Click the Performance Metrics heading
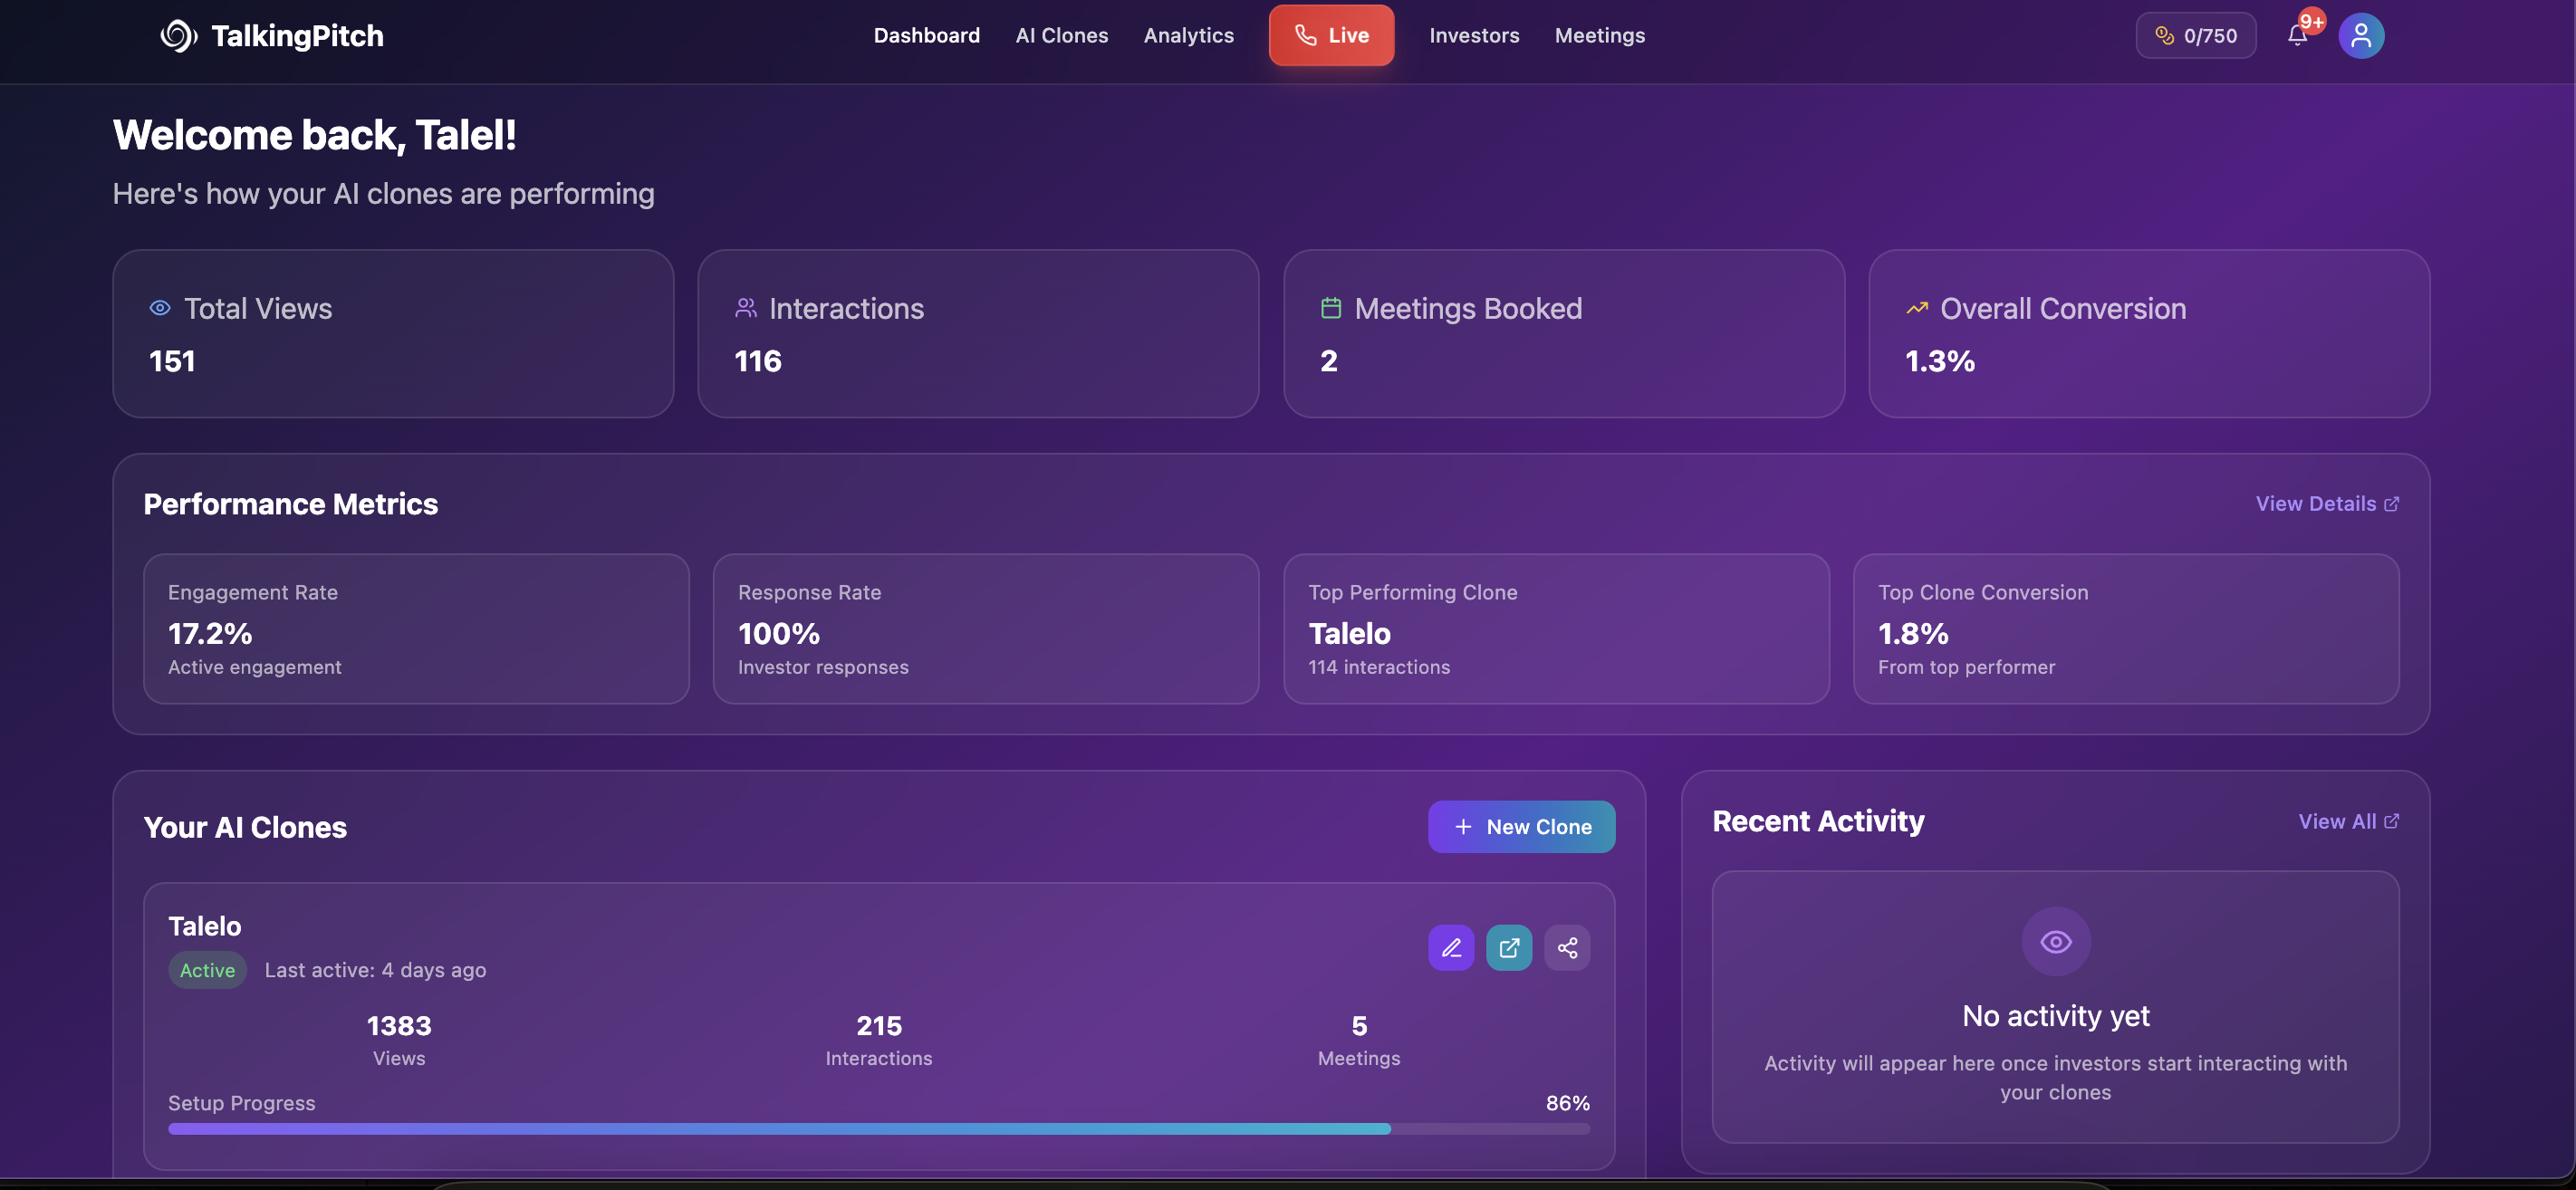 click(x=291, y=504)
